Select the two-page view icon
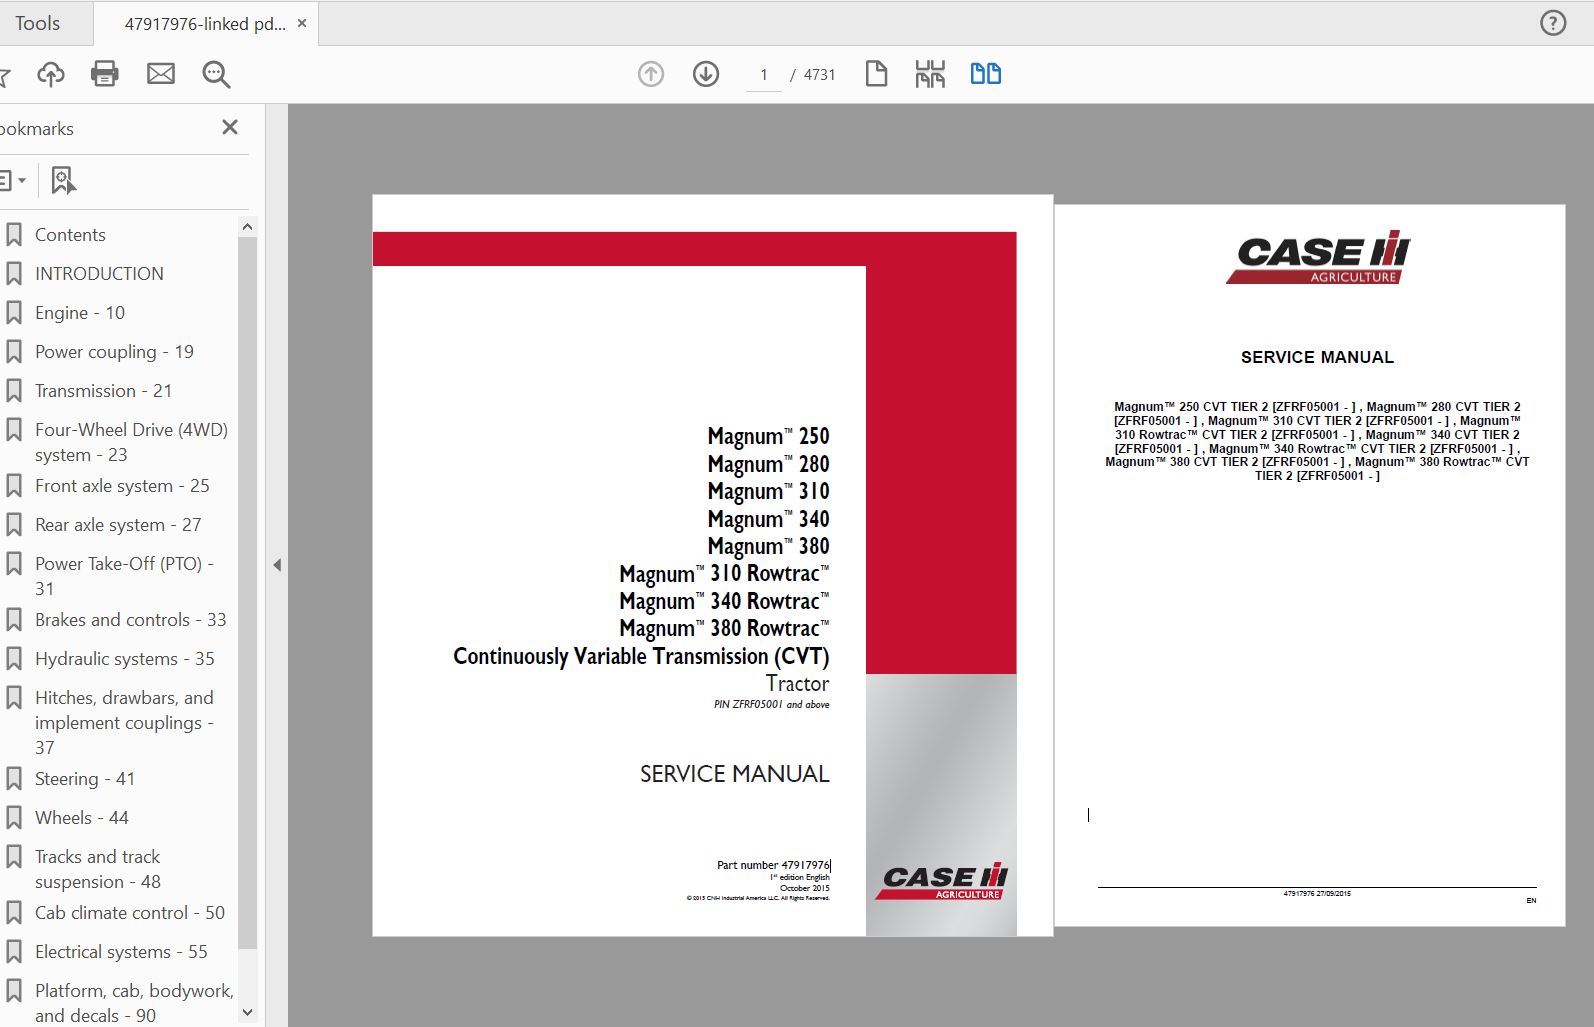Screen dimensions: 1594x1027 click(986, 74)
